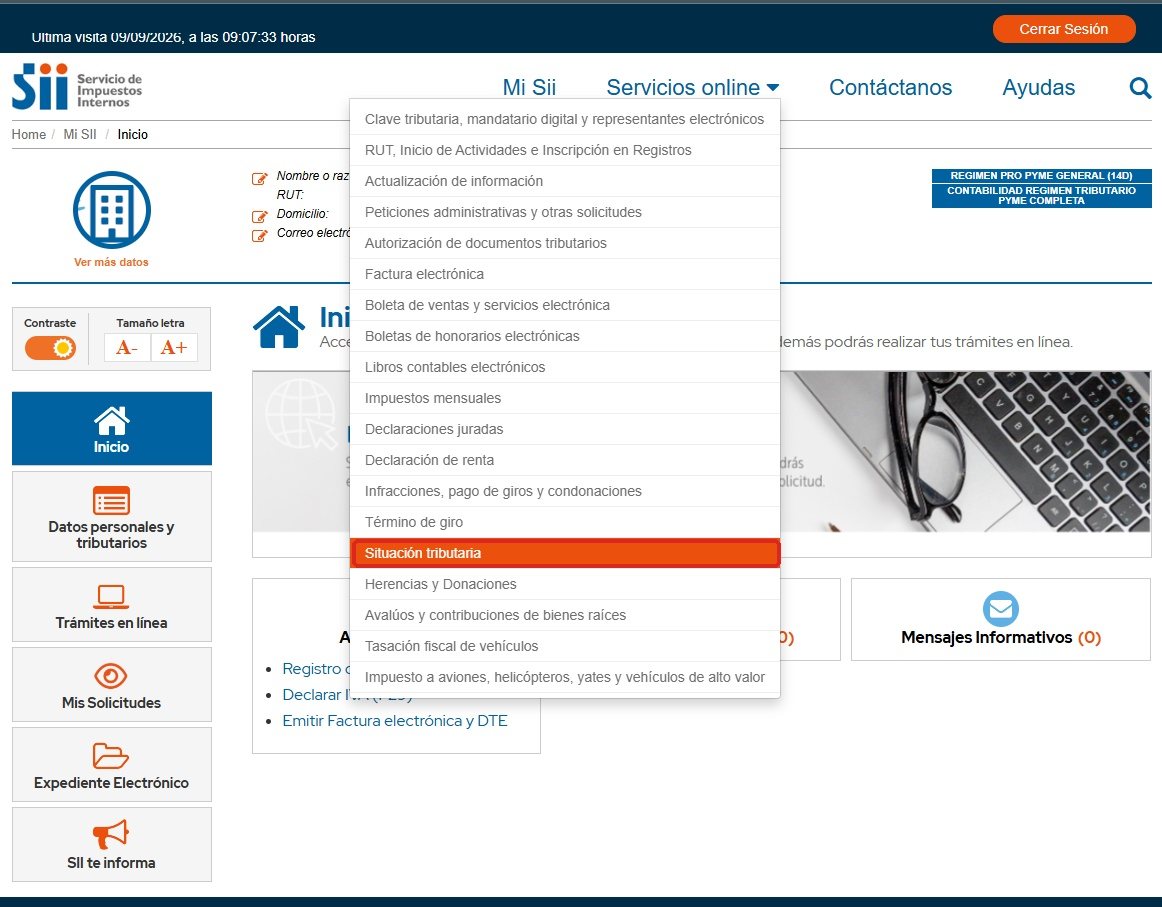
Task: Open Emitir Factura electrónica y DTE link
Action: point(395,721)
